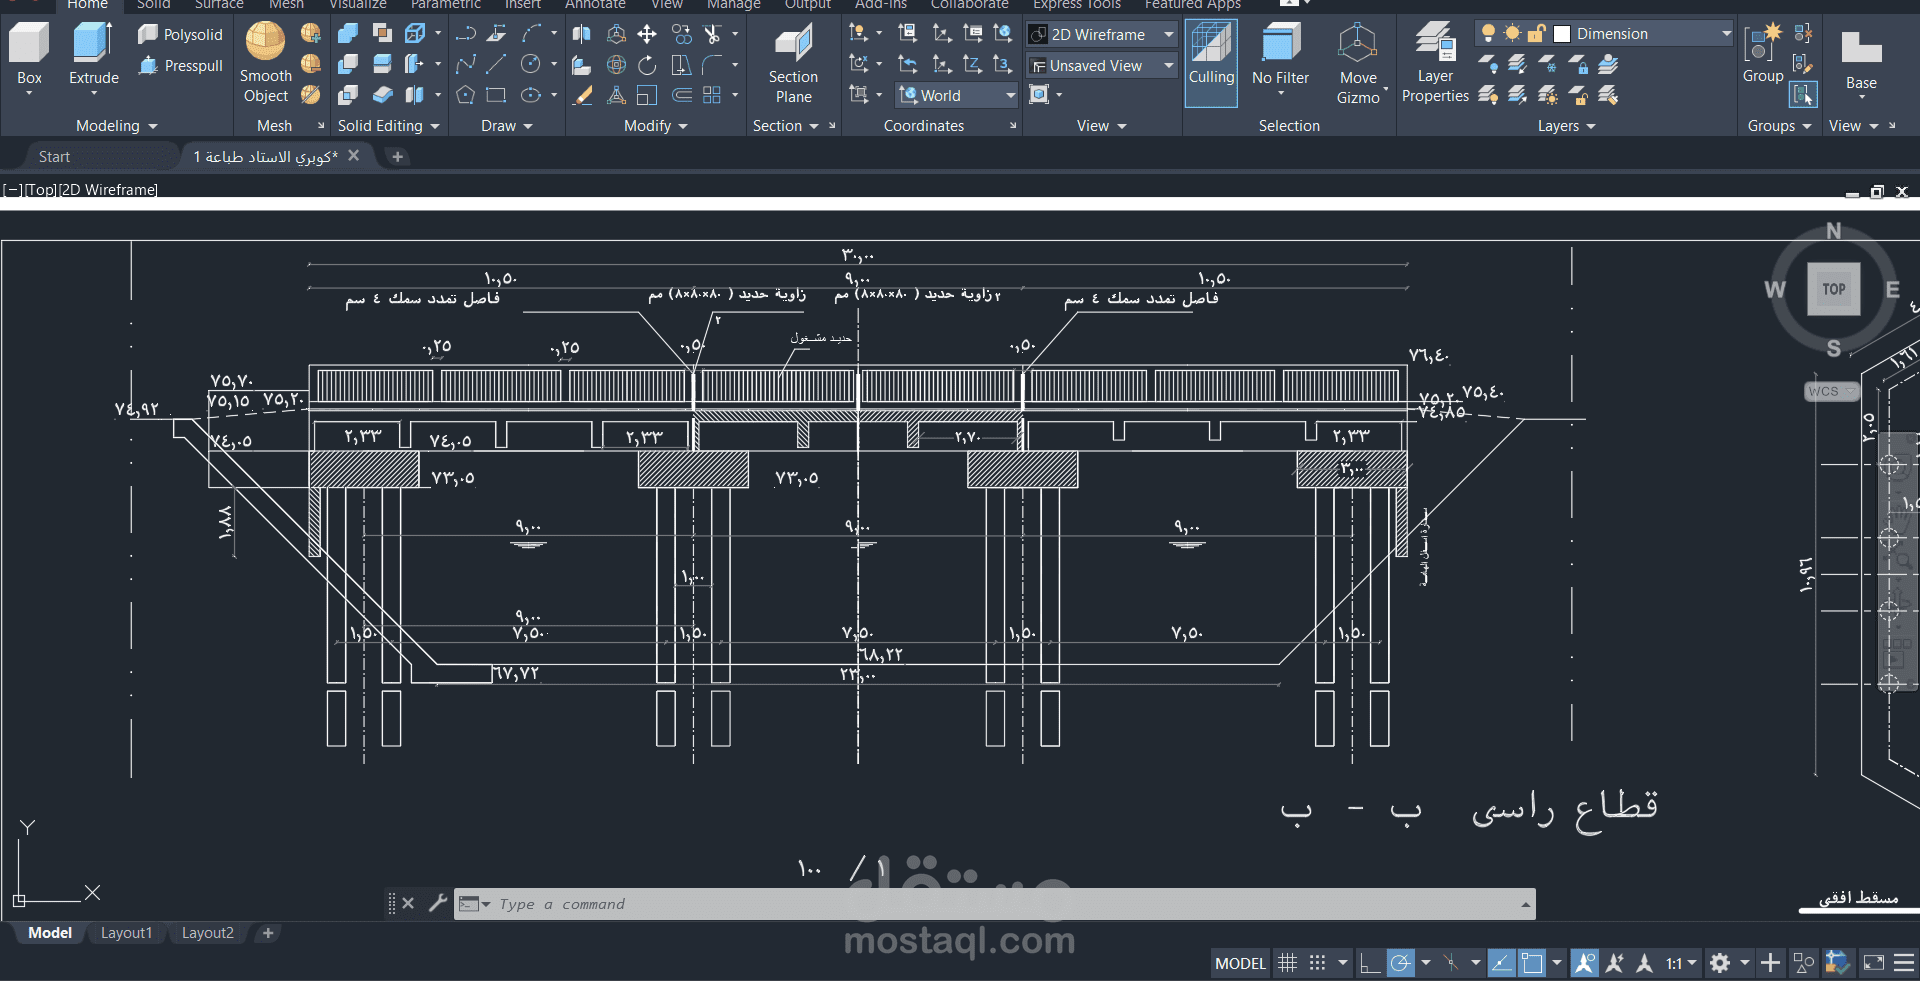The image size is (1920, 981).
Task: Select the Box solid tool
Action: 29,58
